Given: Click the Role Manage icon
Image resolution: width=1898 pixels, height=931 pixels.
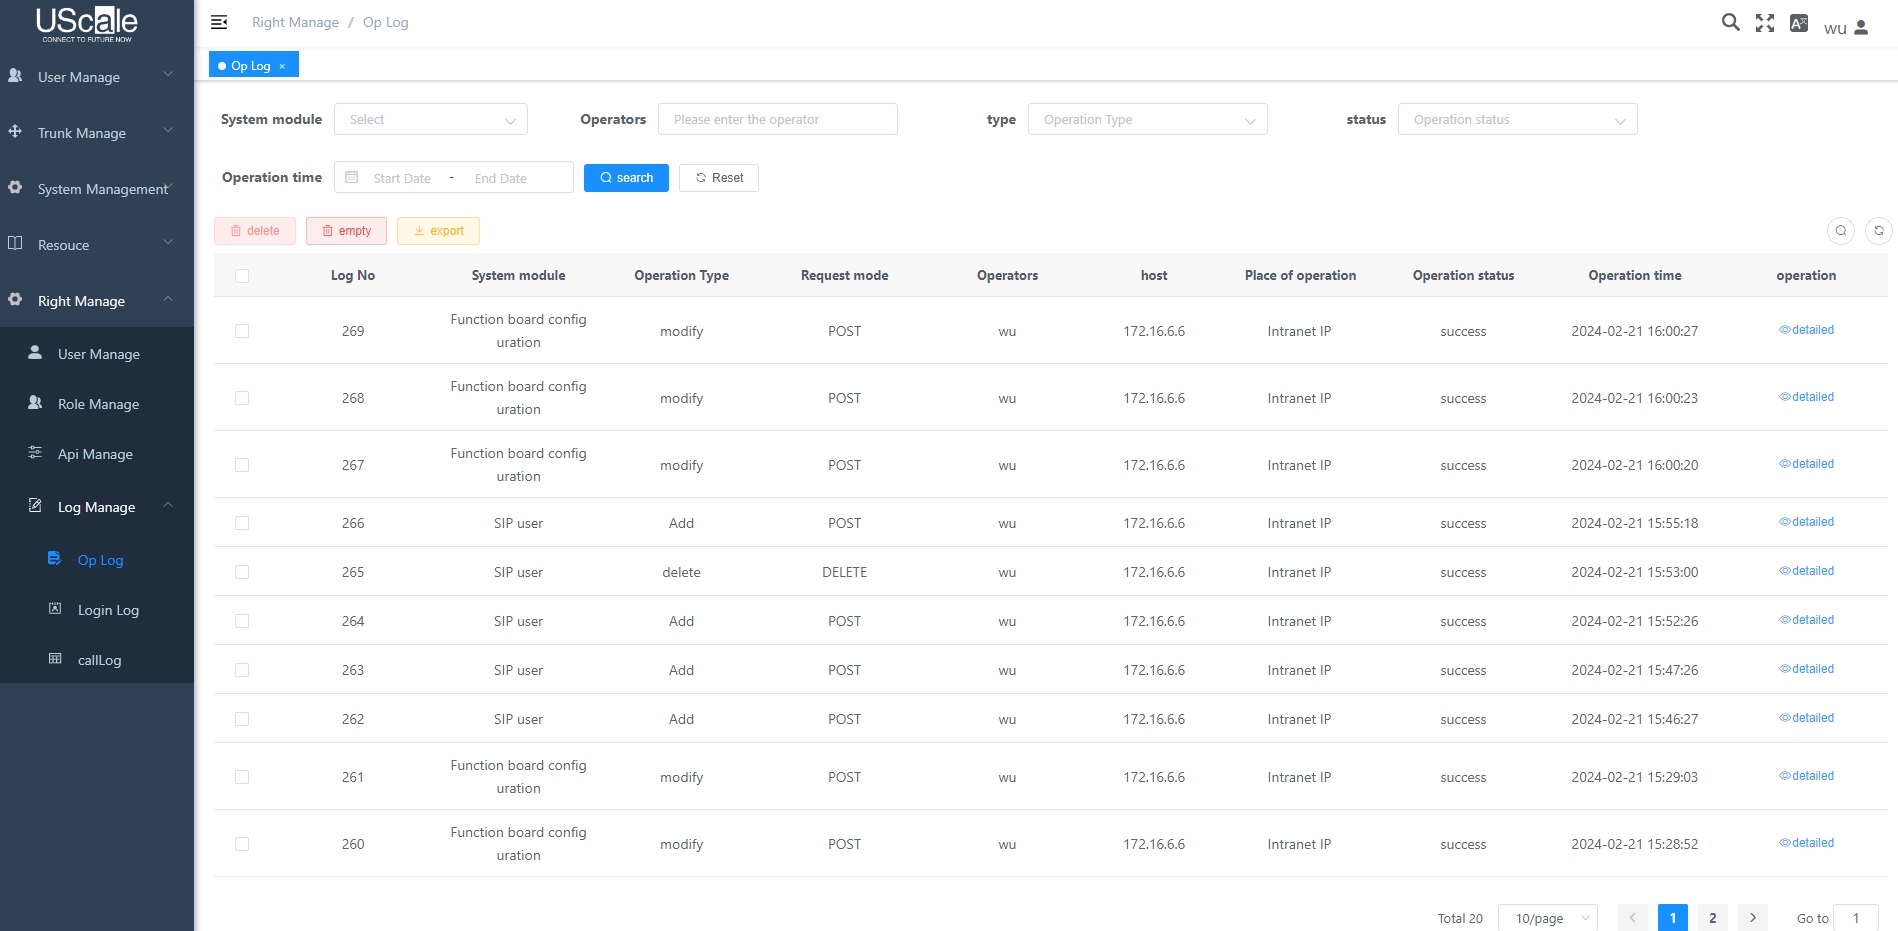Looking at the screenshot, I should (35, 402).
